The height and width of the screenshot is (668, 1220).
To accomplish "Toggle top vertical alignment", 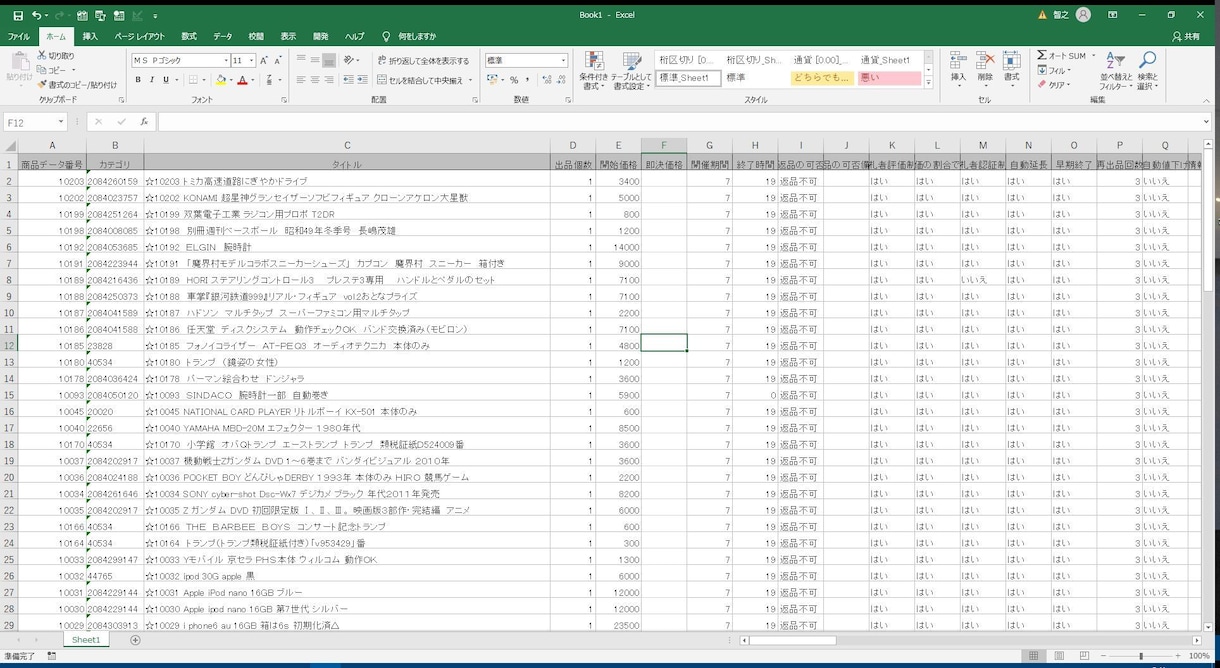I will click(x=301, y=60).
